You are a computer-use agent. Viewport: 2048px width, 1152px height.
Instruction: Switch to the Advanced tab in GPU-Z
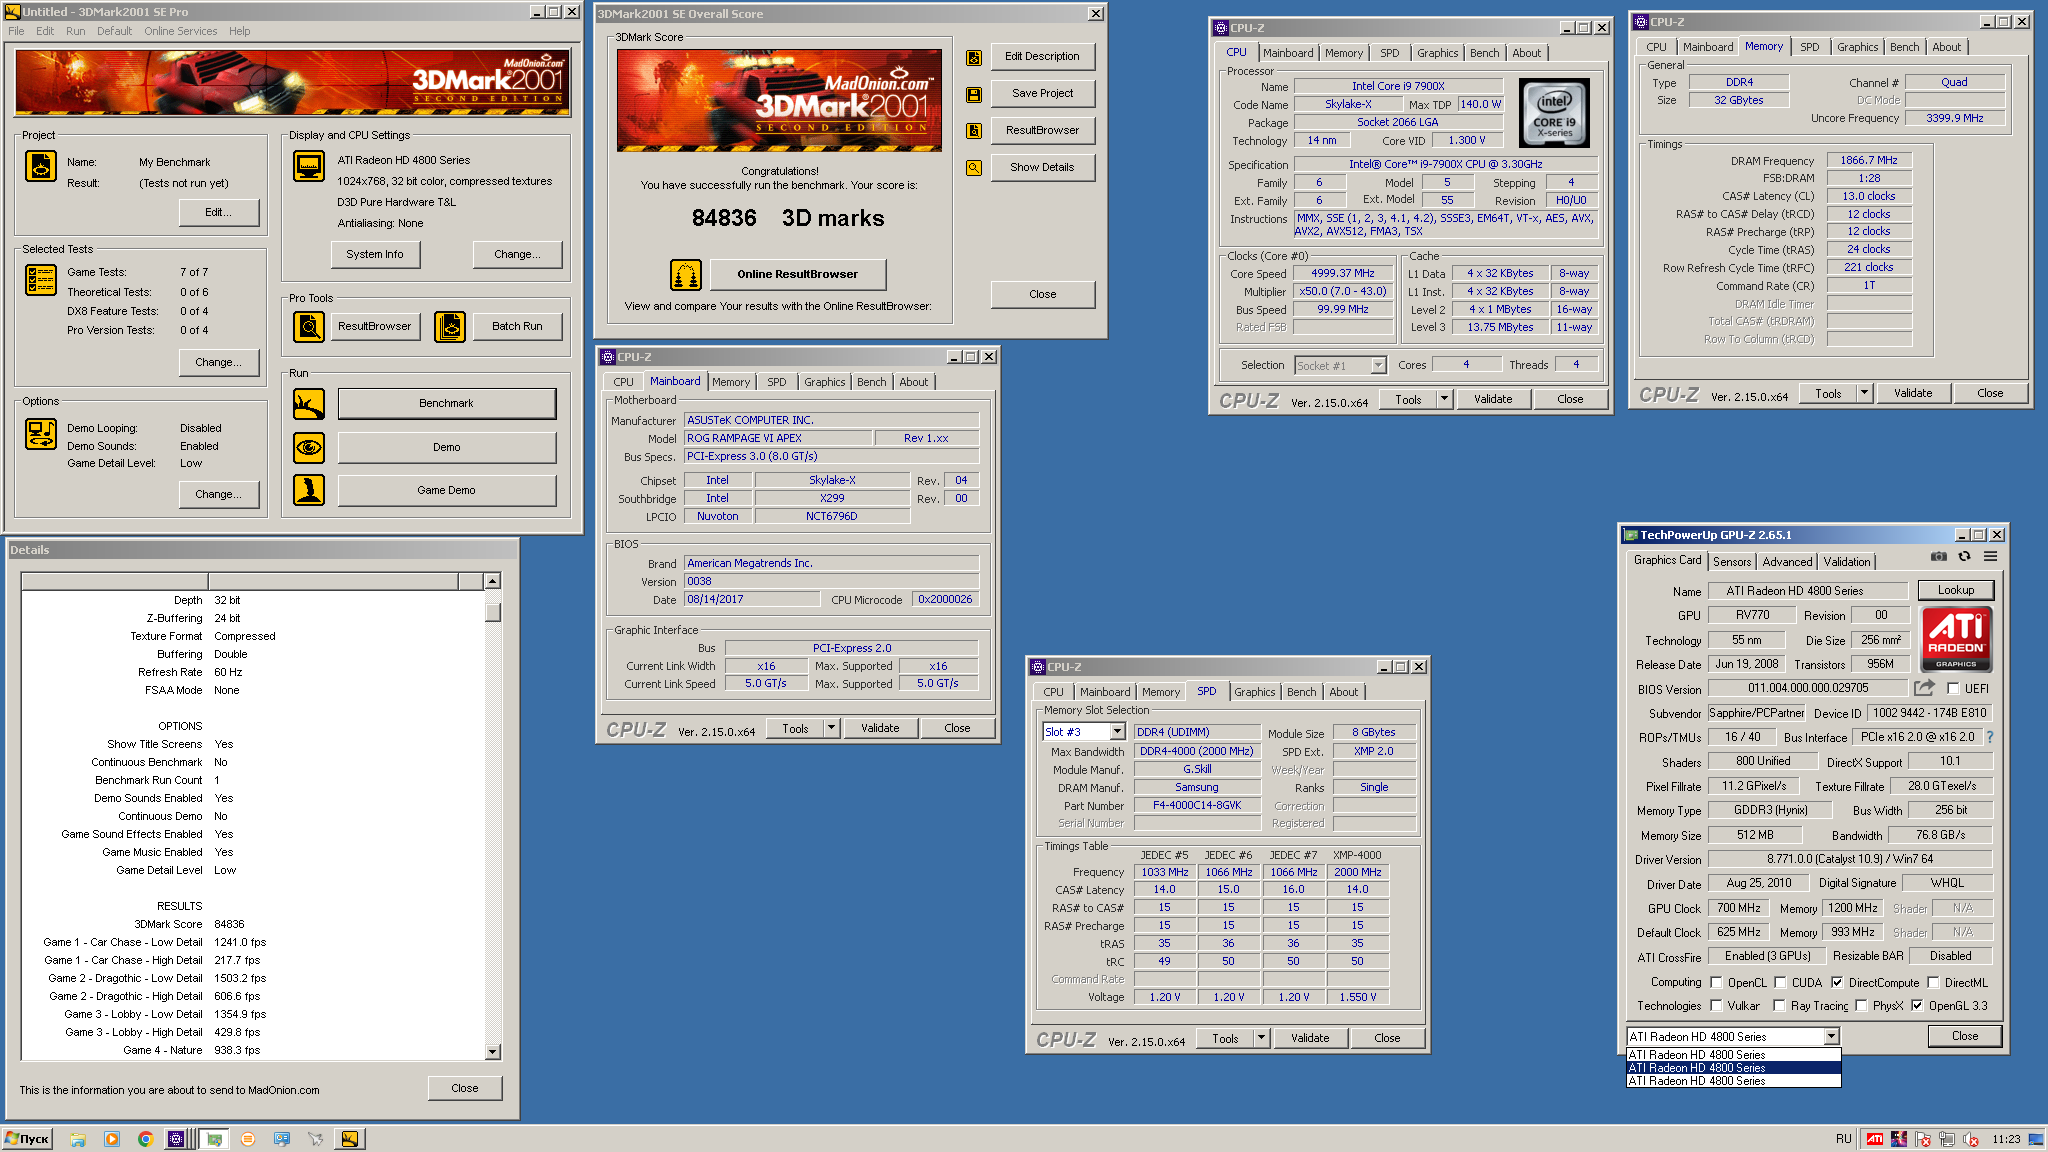coord(1787,562)
